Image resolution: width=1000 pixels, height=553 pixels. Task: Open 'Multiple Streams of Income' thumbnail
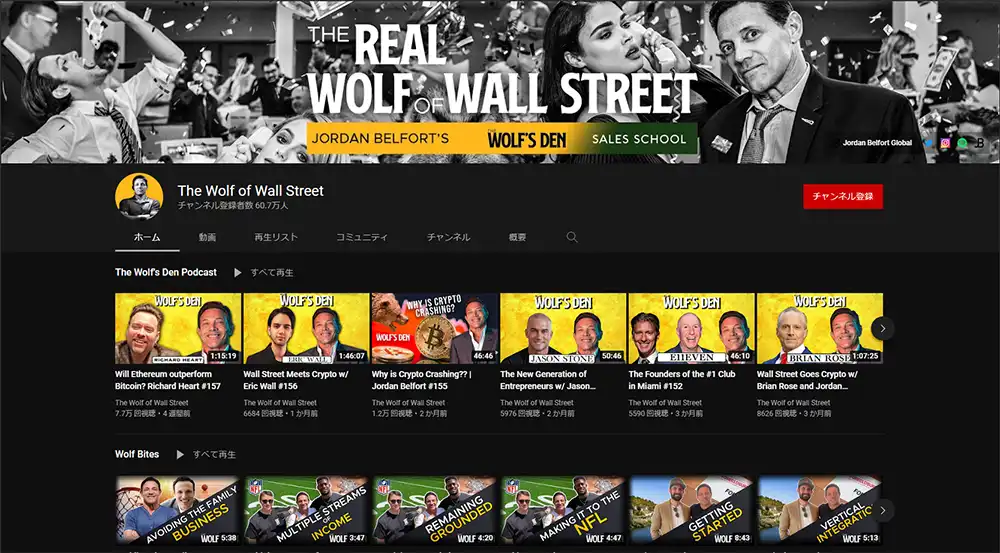[x=306, y=510]
